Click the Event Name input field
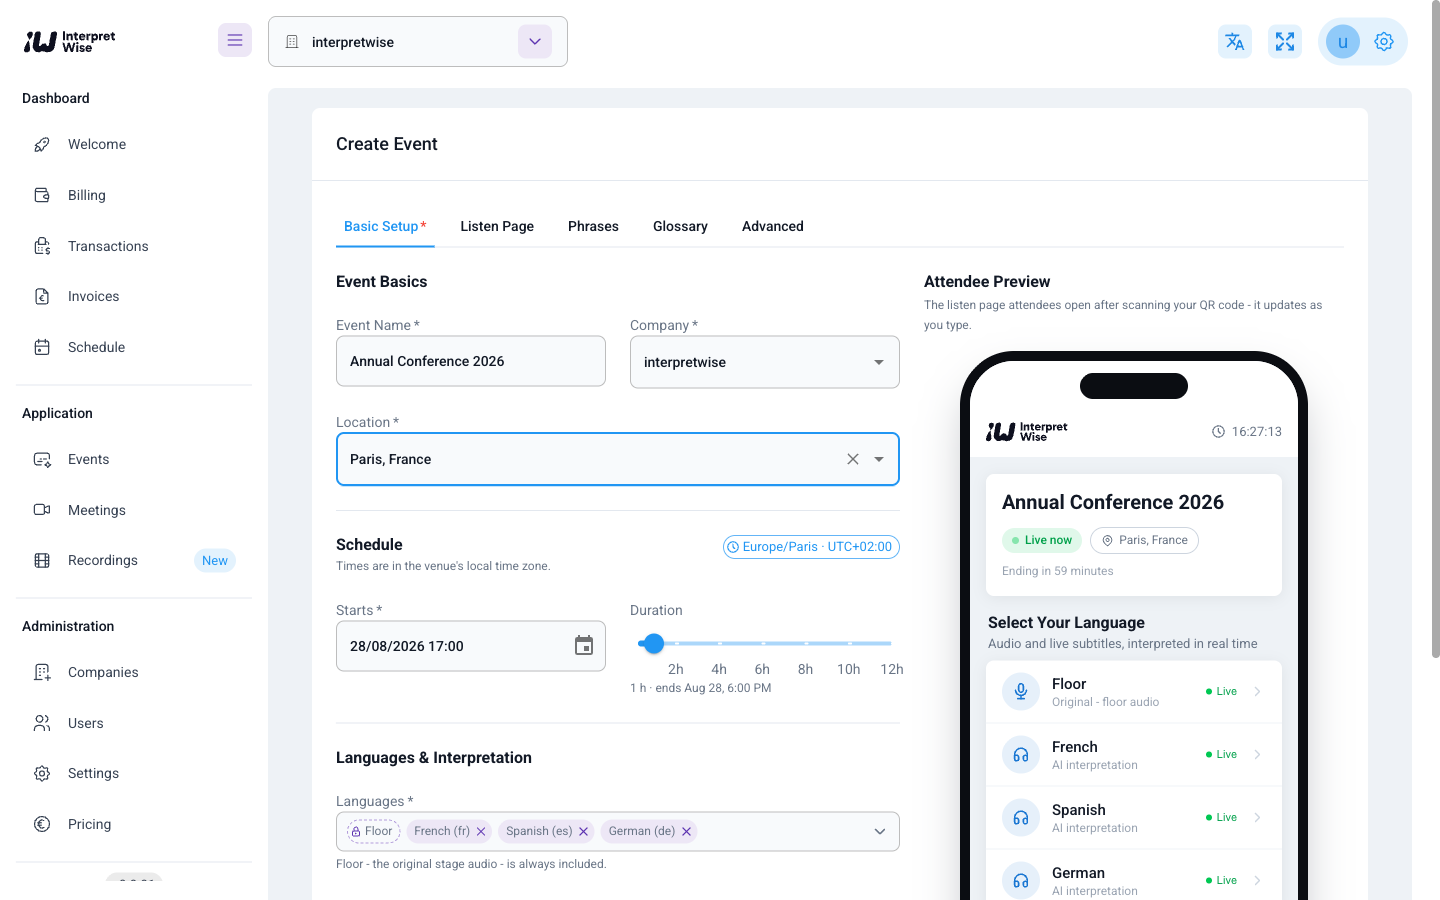The image size is (1440, 900). 471,361
